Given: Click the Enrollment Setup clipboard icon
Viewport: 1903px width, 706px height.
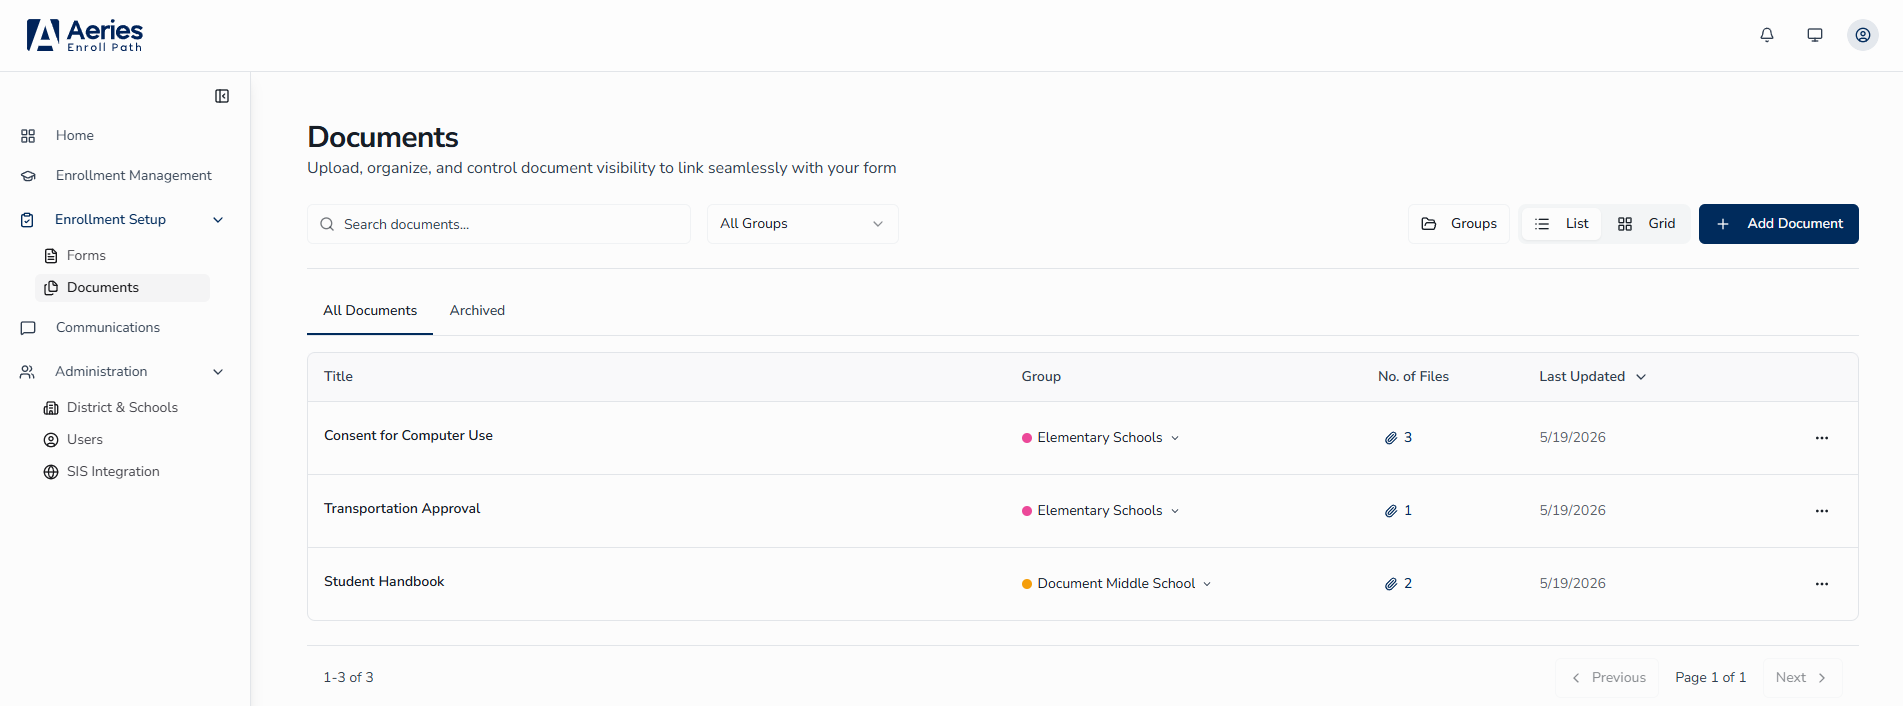Looking at the screenshot, I should tap(28, 220).
